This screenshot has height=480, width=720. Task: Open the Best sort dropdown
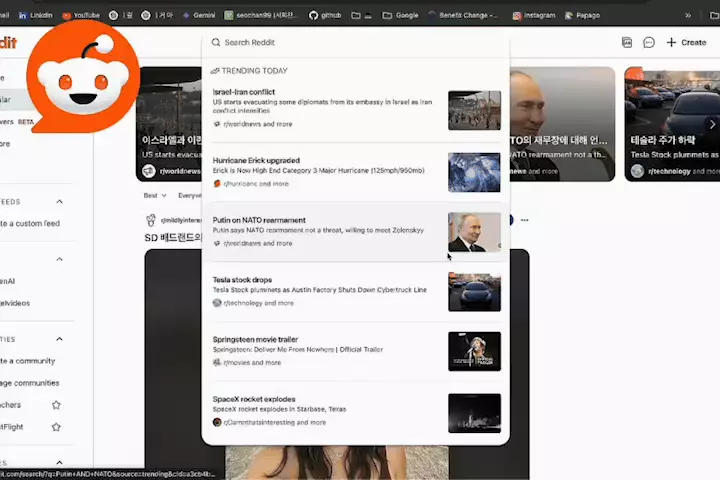click(x=155, y=195)
